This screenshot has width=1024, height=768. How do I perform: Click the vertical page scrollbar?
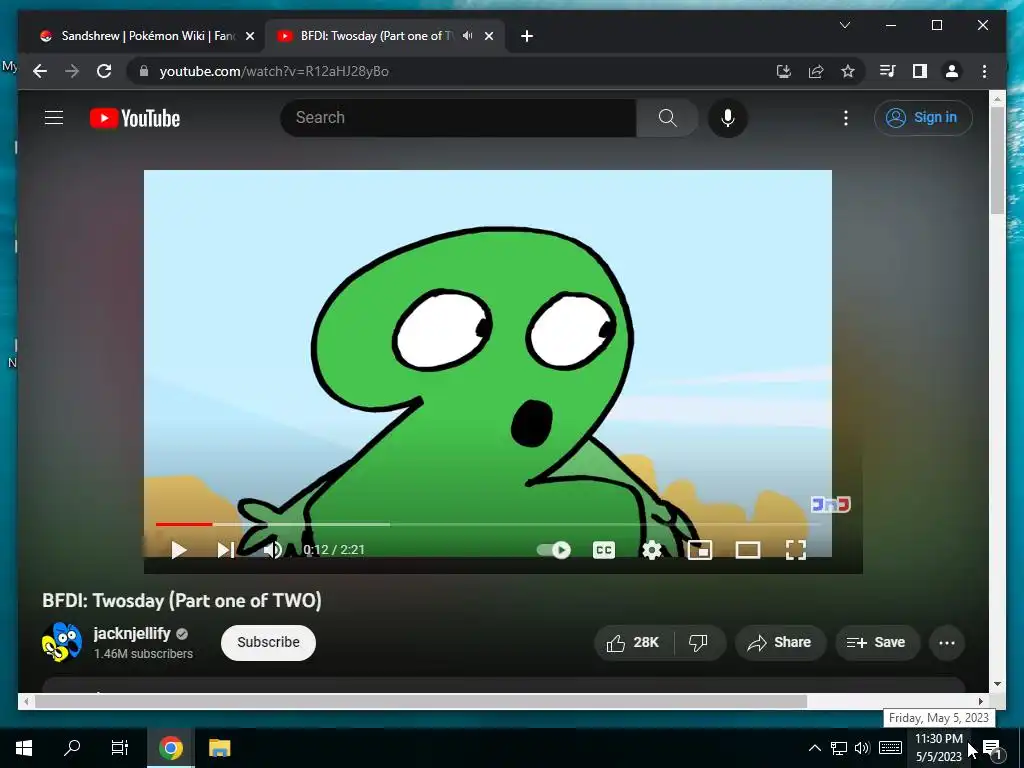[997, 160]
